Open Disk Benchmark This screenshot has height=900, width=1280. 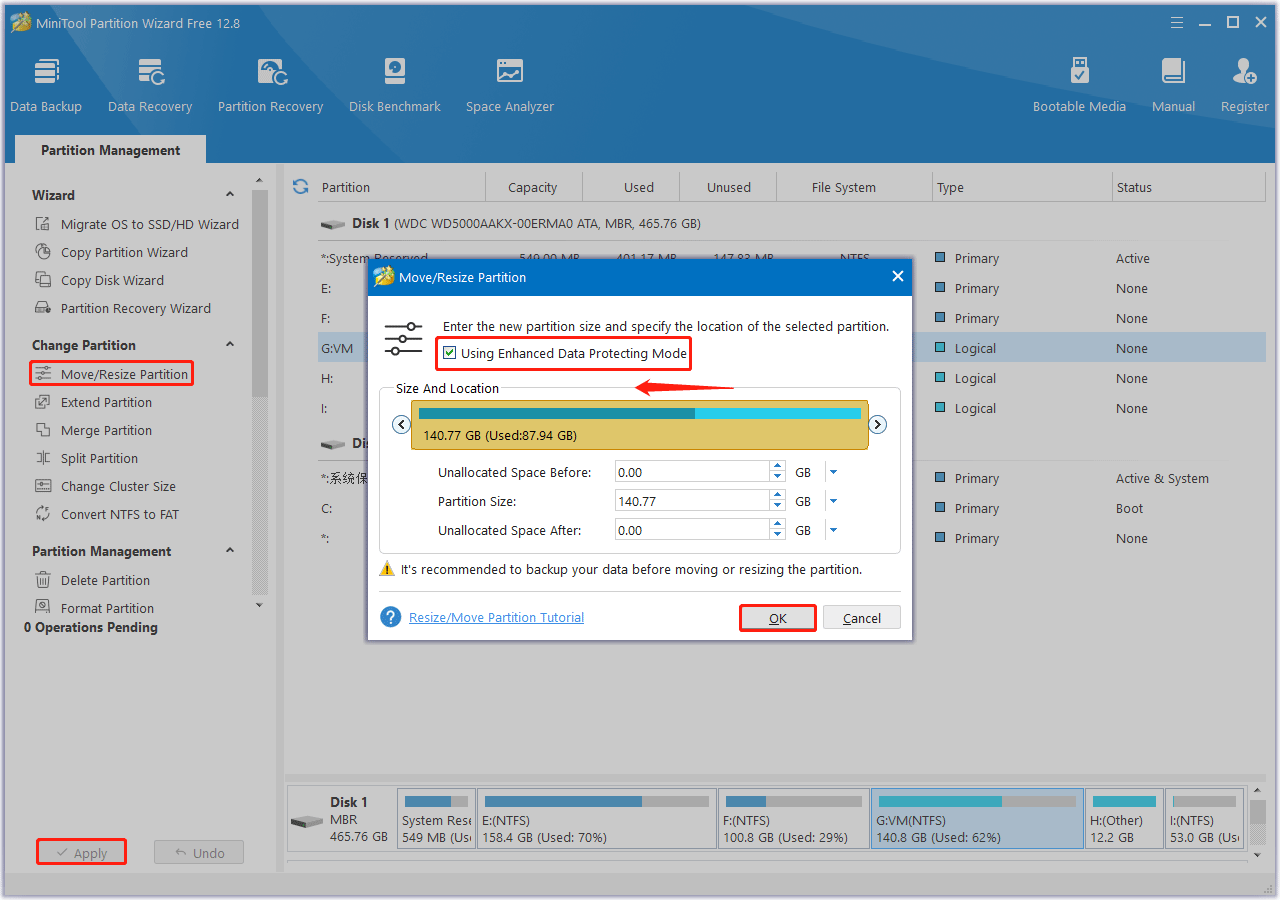[395, 85]
